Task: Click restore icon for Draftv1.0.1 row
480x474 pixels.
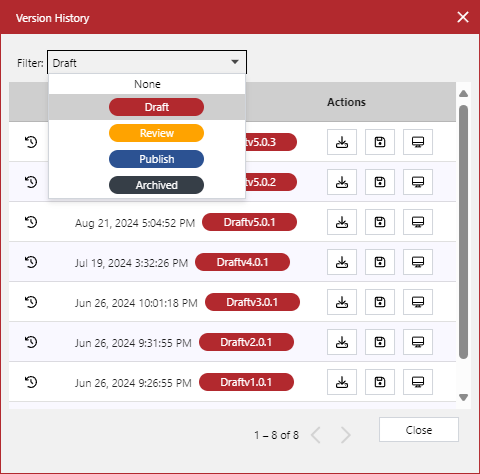Action: (x=31, y=382)
